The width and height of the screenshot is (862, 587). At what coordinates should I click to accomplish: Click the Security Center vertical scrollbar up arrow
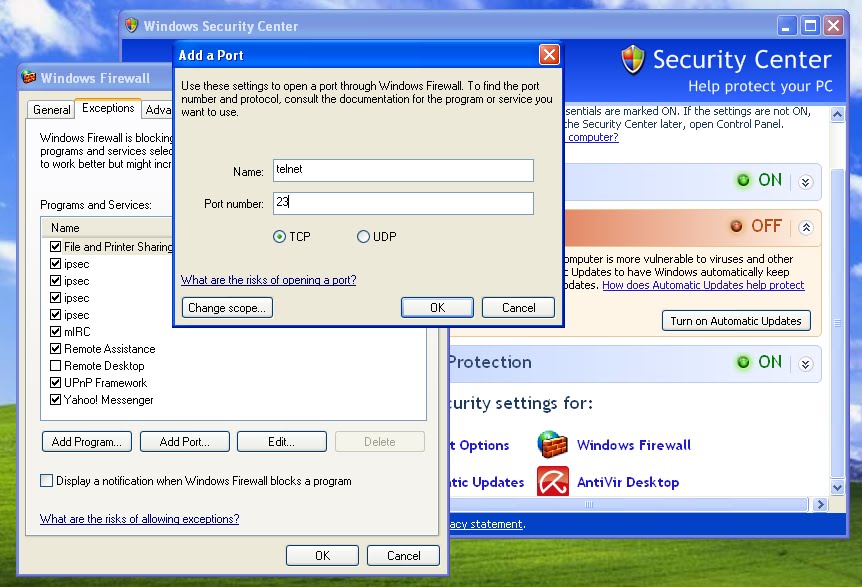point(837,114)
